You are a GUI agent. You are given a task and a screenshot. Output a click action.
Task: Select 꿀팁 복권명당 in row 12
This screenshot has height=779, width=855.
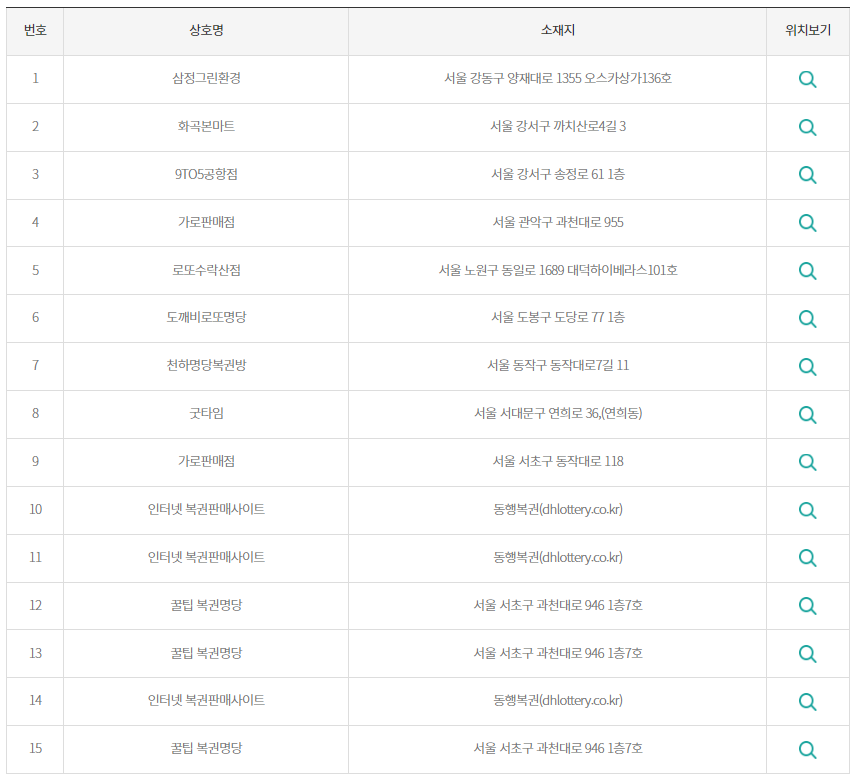click(x=206, y=605)
